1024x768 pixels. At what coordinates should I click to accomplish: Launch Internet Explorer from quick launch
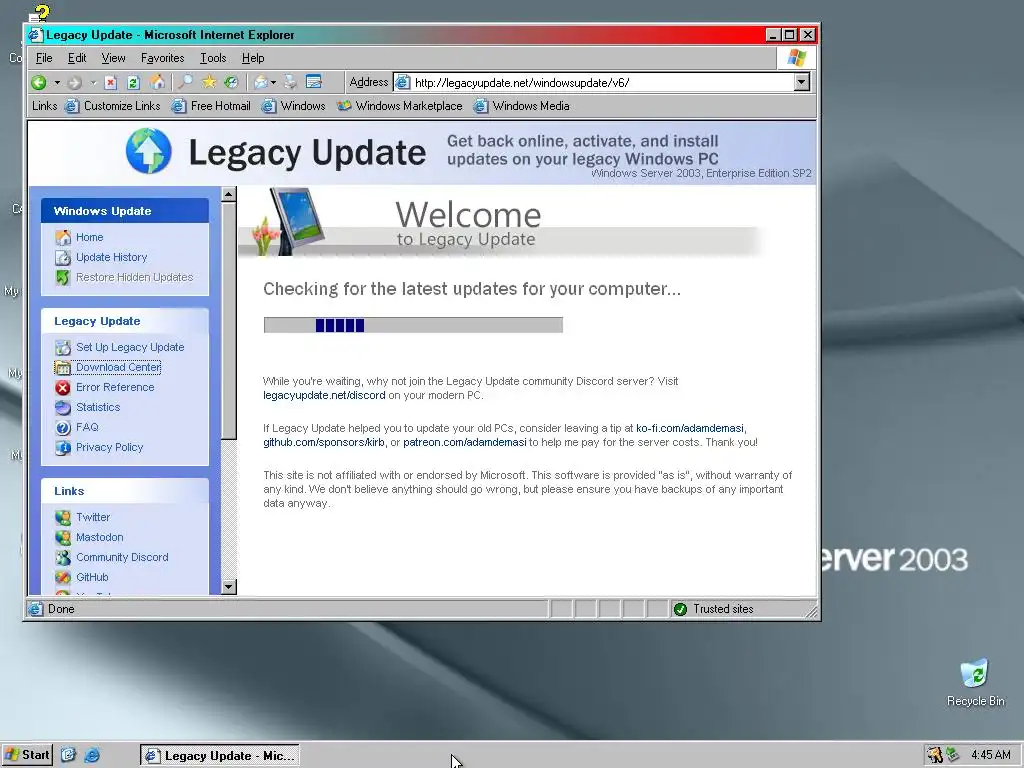coord(92,755)
